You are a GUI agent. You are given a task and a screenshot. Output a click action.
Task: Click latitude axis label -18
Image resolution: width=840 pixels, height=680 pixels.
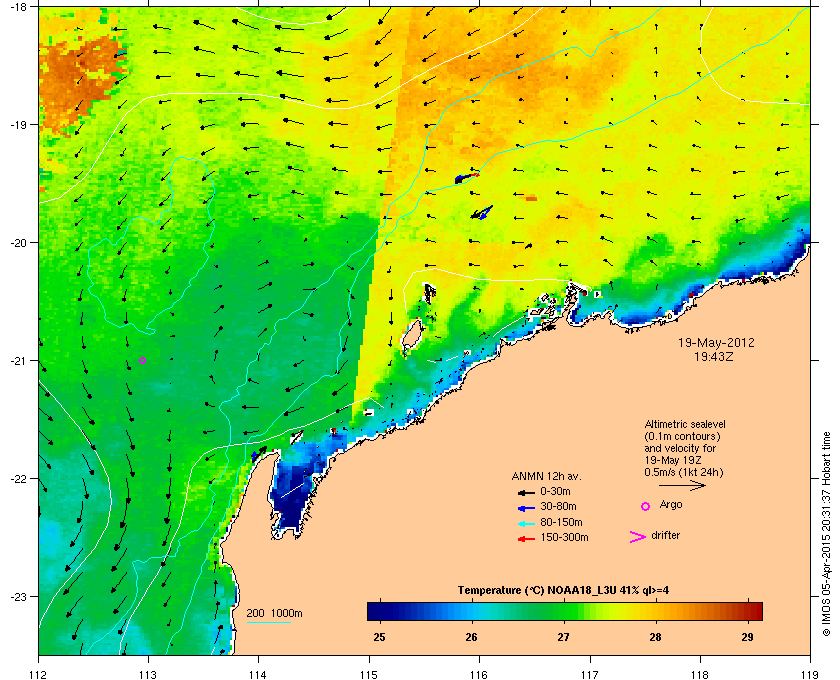tap(18, 6)
